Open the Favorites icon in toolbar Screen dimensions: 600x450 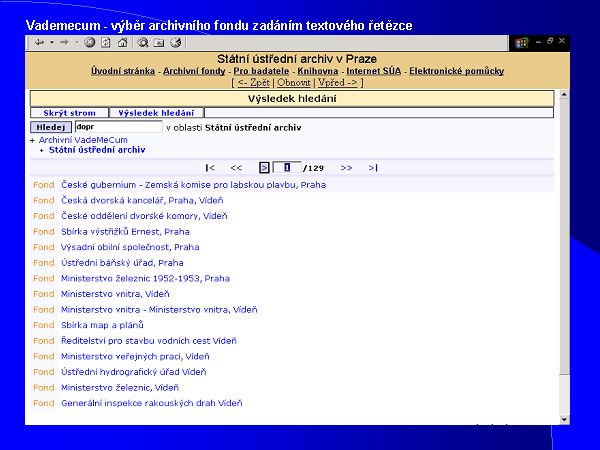click(159, 43)
